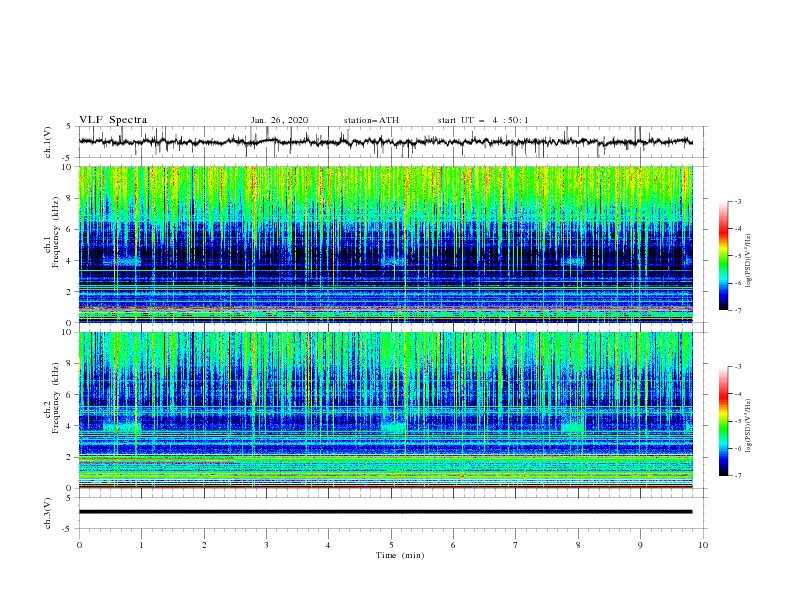The image size is (792, 612).
Task: Click the '6' kHz tick of ch.1 frequency axis
Action: point(69,229)
